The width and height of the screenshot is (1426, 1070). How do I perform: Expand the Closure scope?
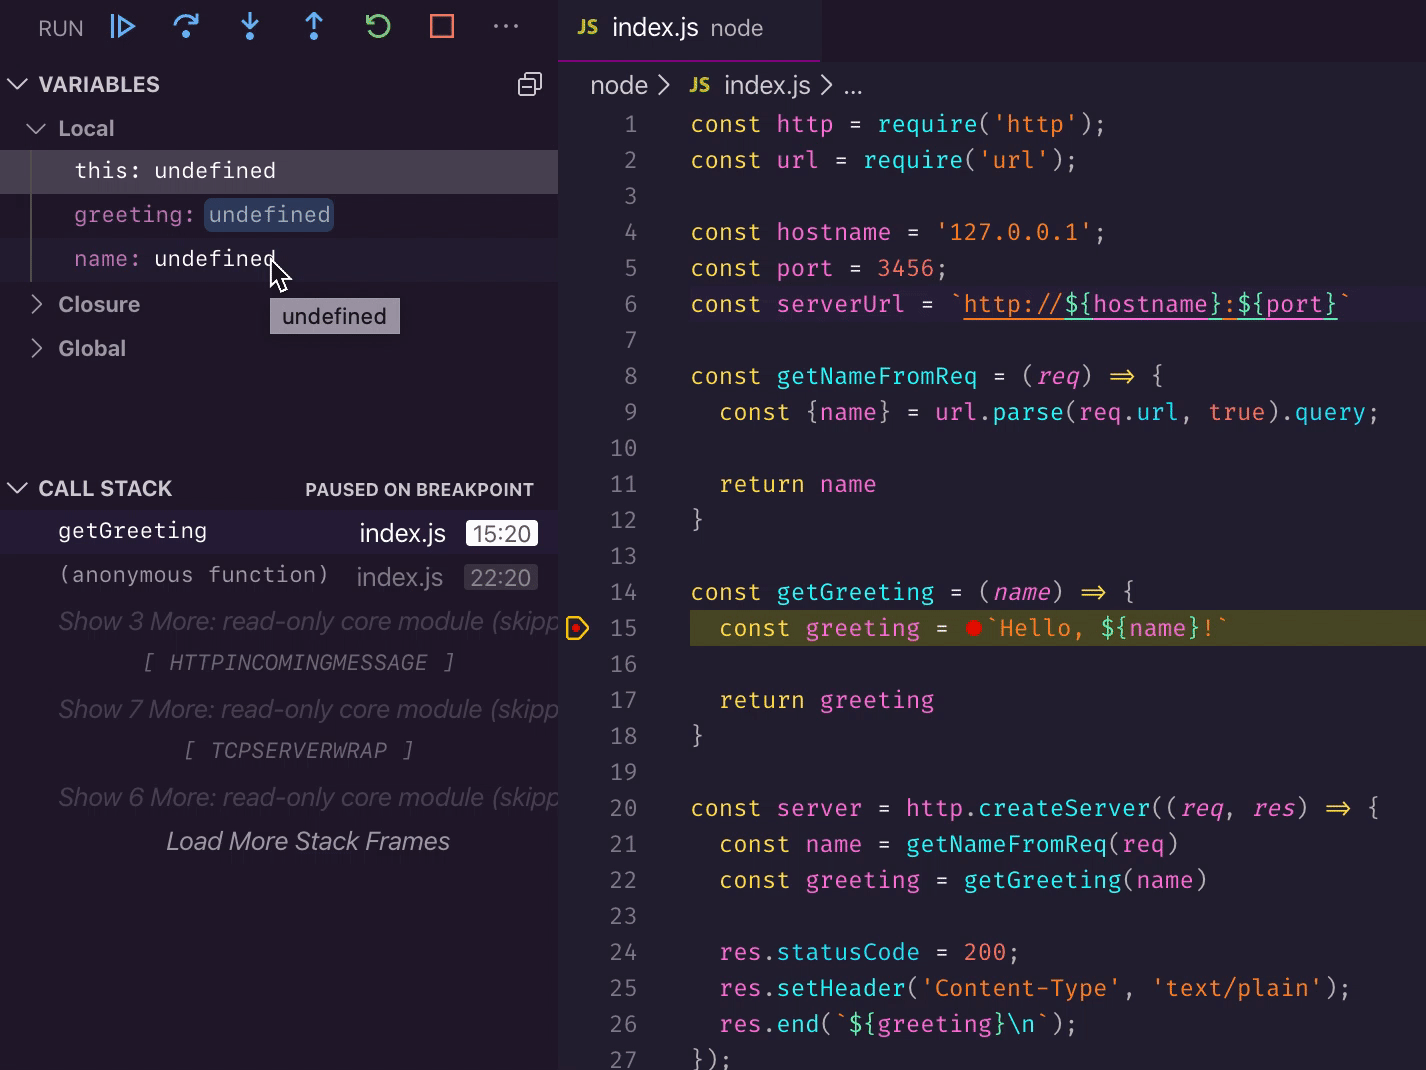coord(37,304)
